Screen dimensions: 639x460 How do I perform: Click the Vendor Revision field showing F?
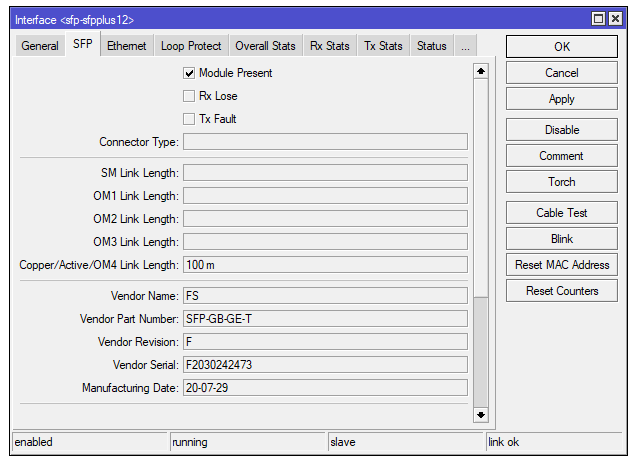coord(325,342)
